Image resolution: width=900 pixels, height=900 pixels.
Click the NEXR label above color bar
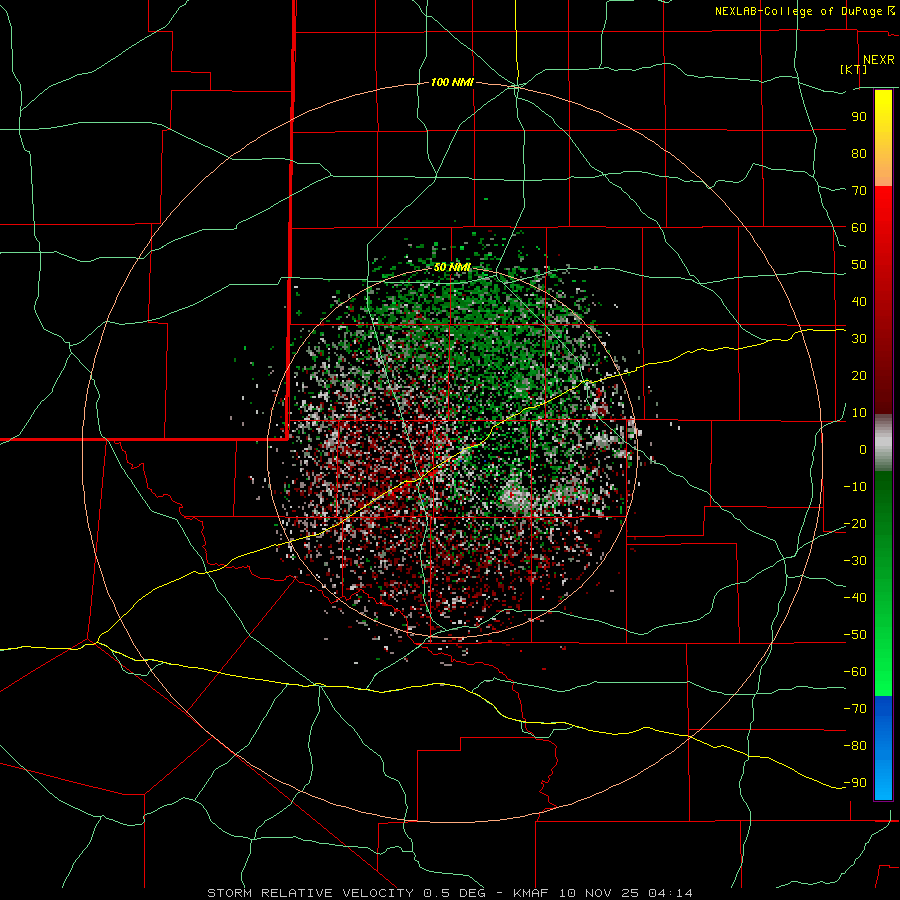(x=878, y=60)
